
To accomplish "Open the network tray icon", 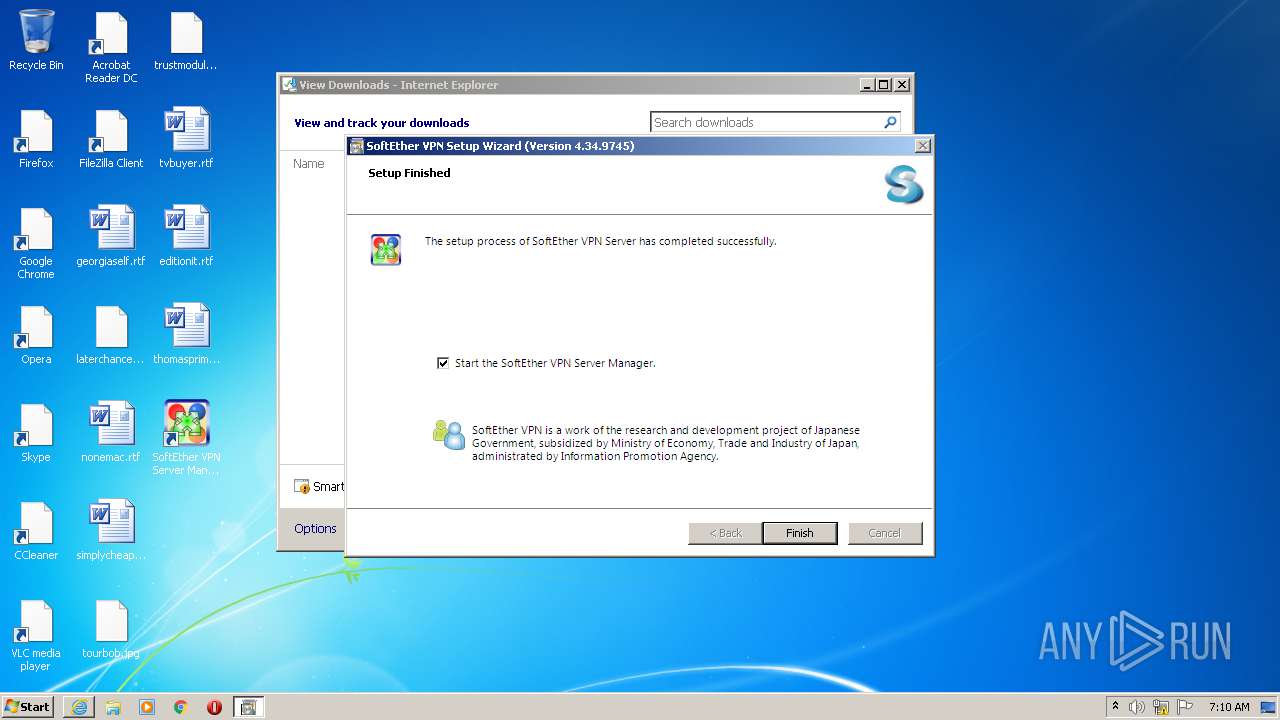I will point(1161,707).
